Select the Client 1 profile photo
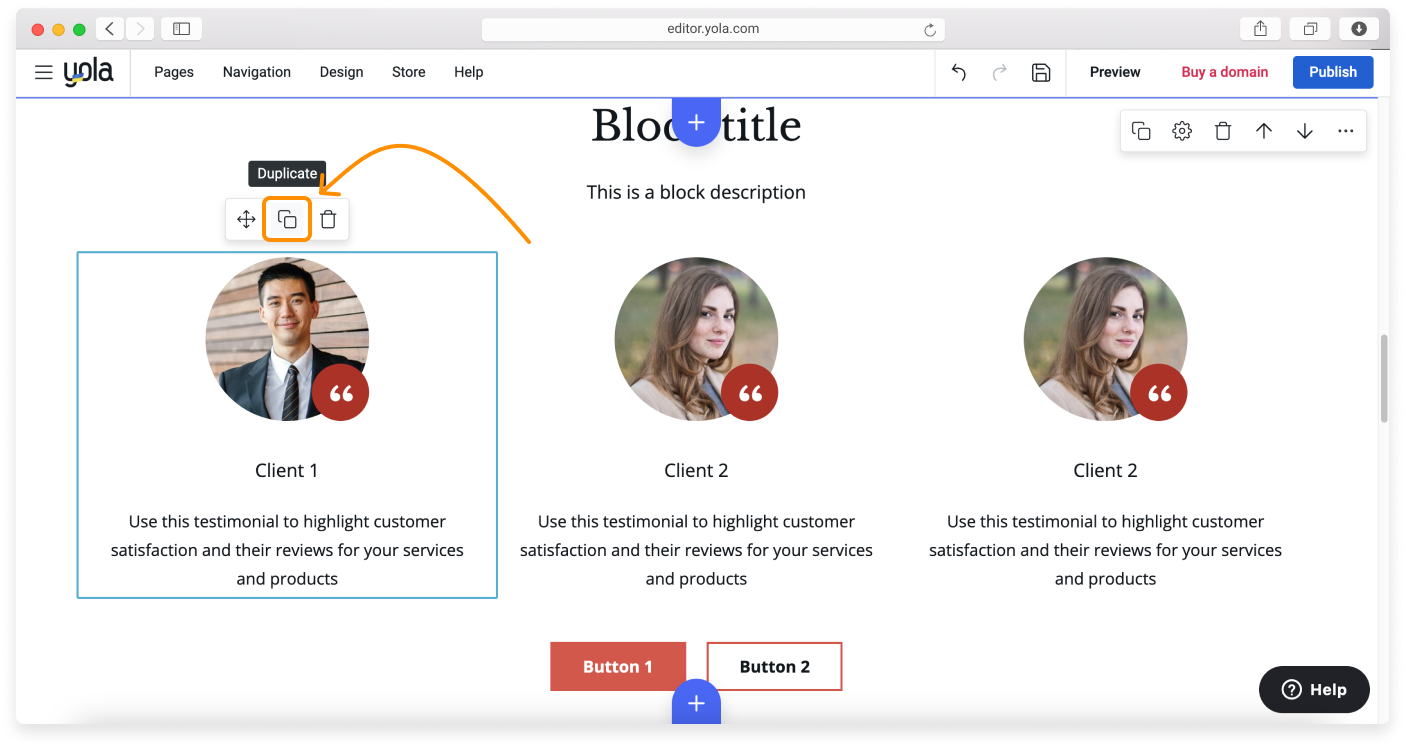This screenshot has height=748, width=1406. pyautogui.click(x=287, y=338)
